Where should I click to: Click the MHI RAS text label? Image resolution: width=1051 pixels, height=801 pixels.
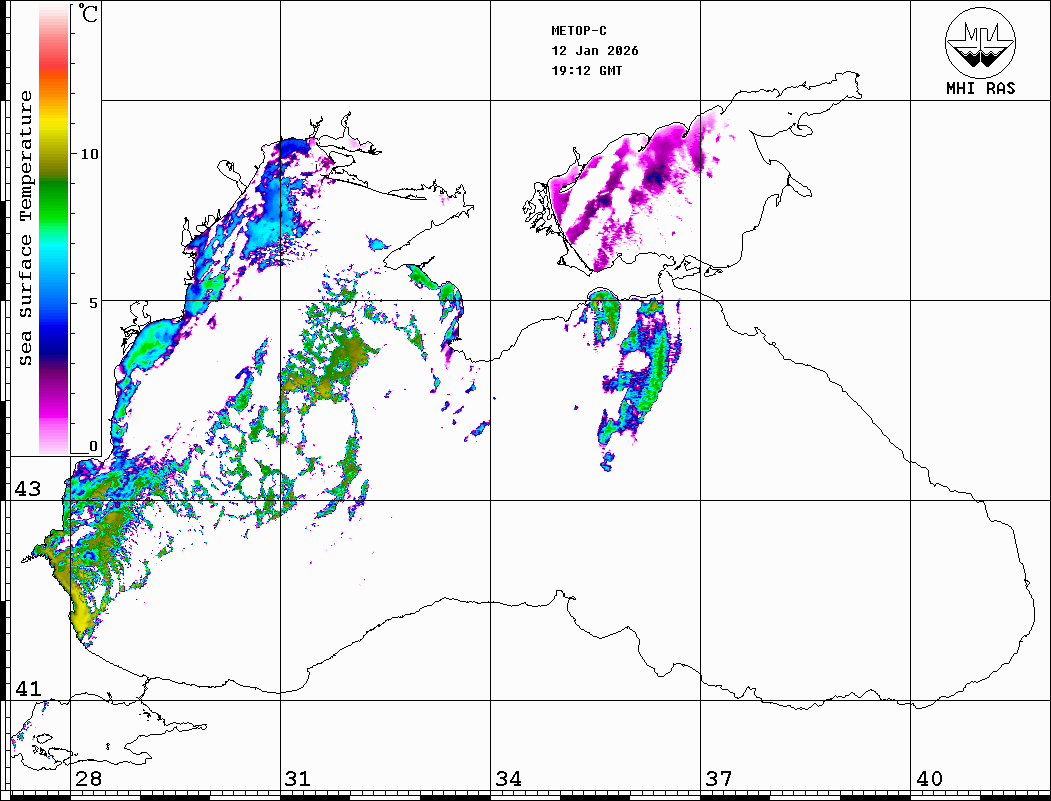click(x=980, y=88)
